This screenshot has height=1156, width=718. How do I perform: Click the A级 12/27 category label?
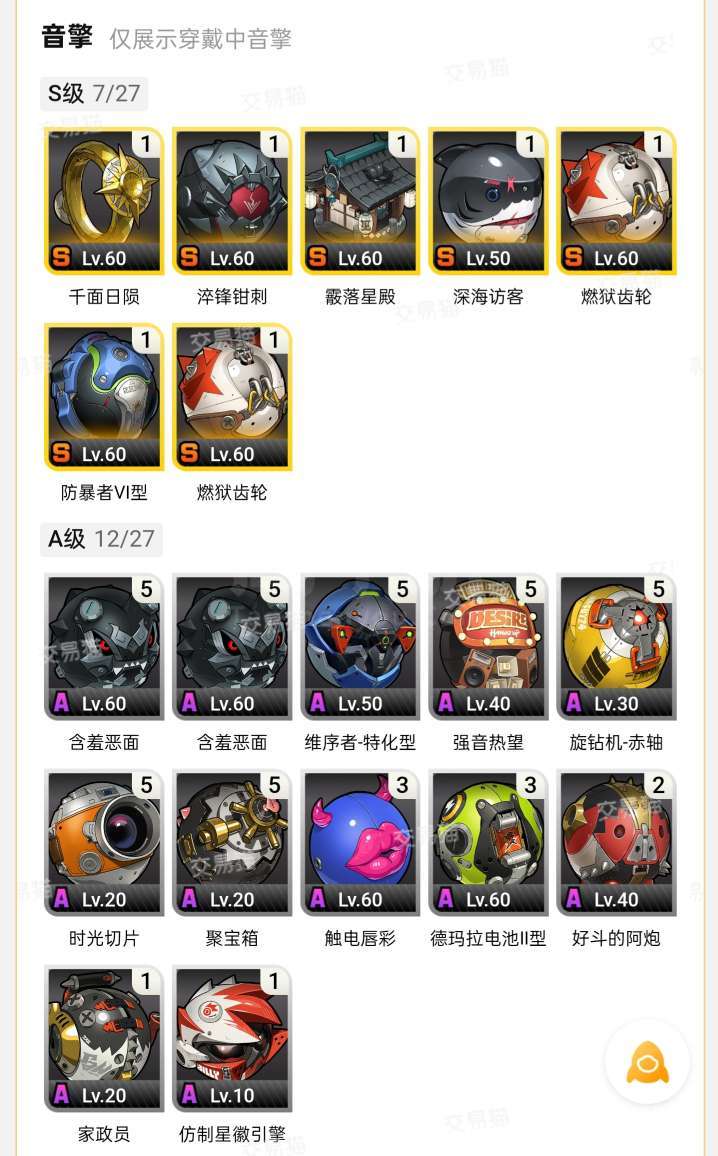click(x=101, y=539)
